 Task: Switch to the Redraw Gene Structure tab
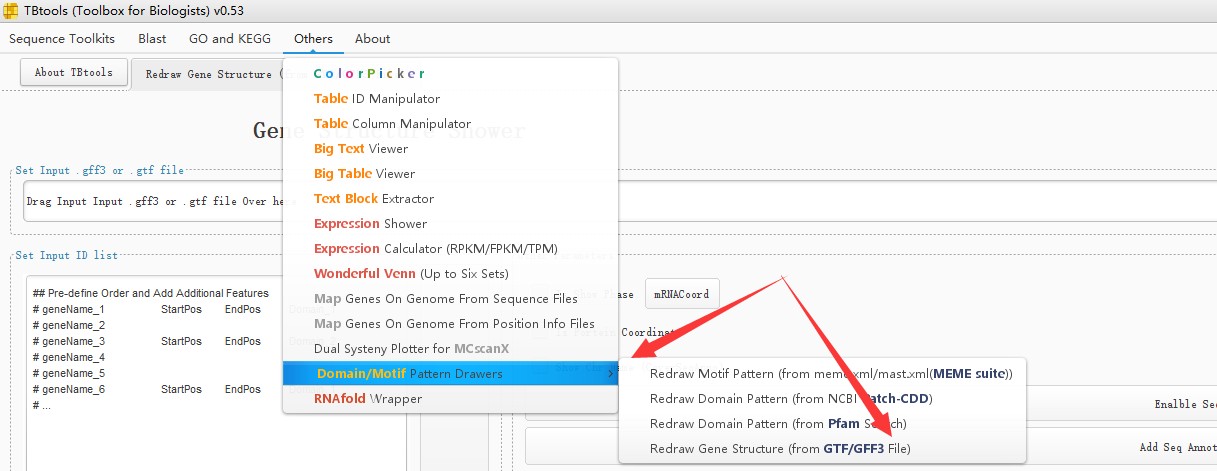point(208,74)
